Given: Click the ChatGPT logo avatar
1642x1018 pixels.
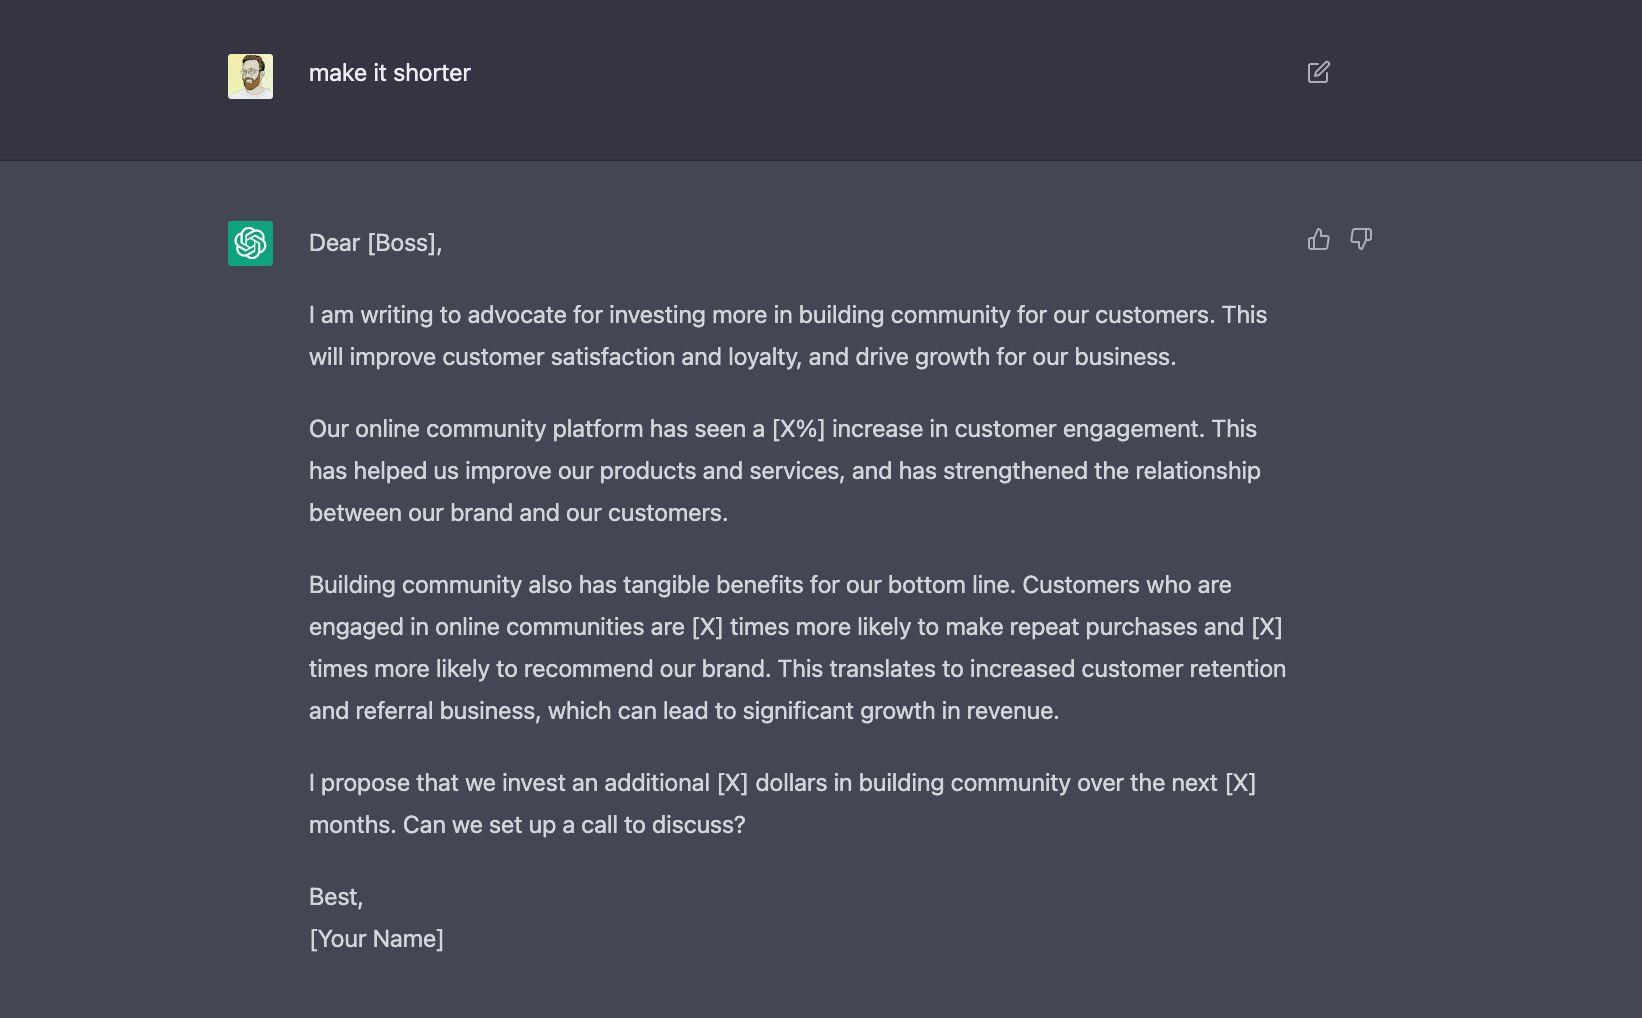Looking at the screenshot, I should point(250,243).
